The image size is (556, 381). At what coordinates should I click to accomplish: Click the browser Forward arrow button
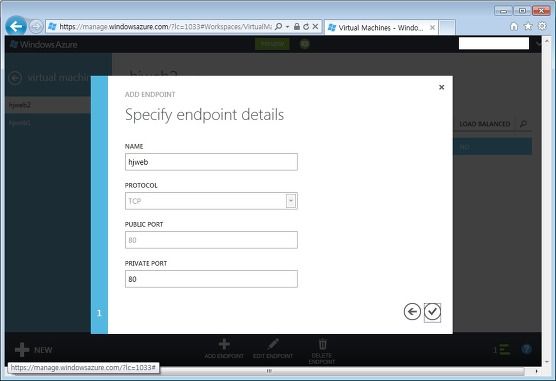pos(35,27)
